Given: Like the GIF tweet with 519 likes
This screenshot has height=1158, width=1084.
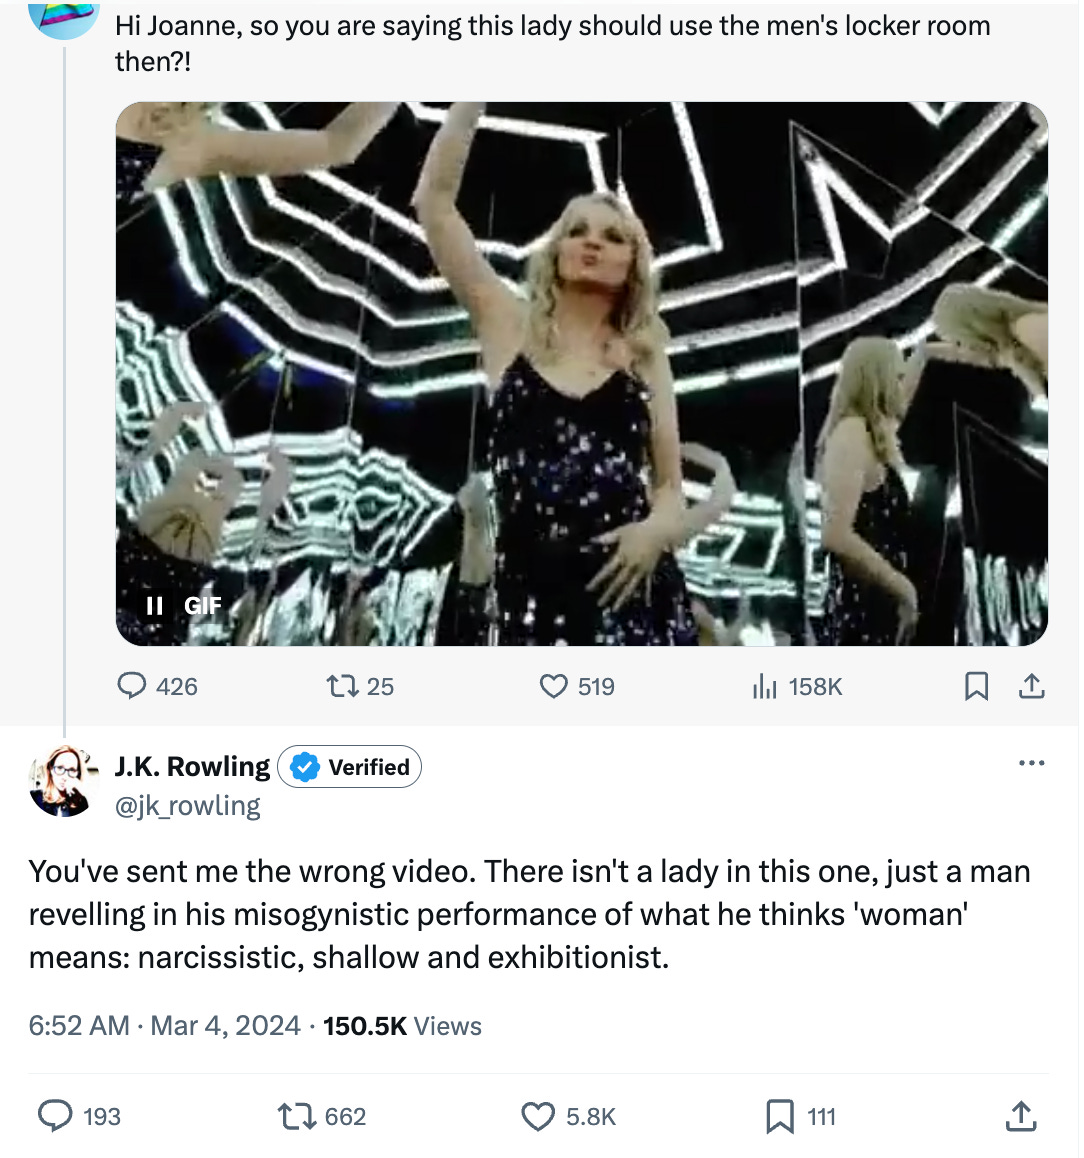Looking at the screenshot, I should pyautogui.click(x=554, y=686).
